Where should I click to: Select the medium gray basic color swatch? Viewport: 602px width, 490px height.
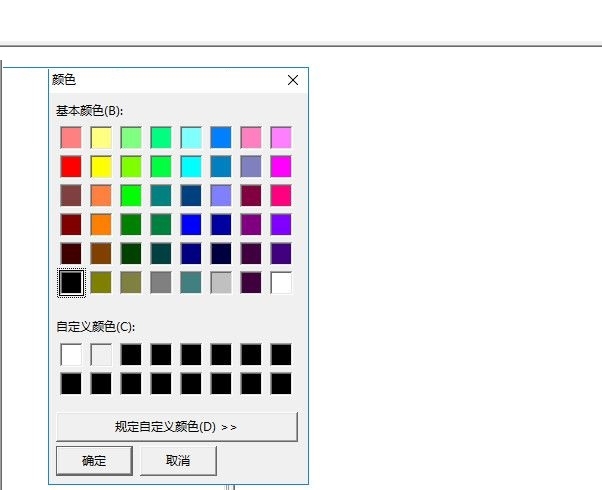[x=161, y=283]
